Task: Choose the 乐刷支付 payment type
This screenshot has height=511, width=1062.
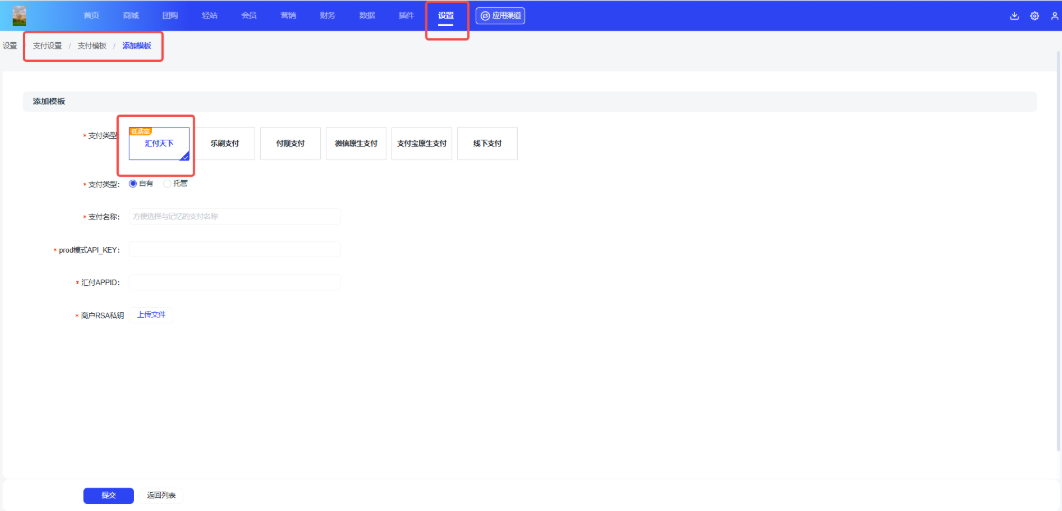Action: click(x=225, y=144)
